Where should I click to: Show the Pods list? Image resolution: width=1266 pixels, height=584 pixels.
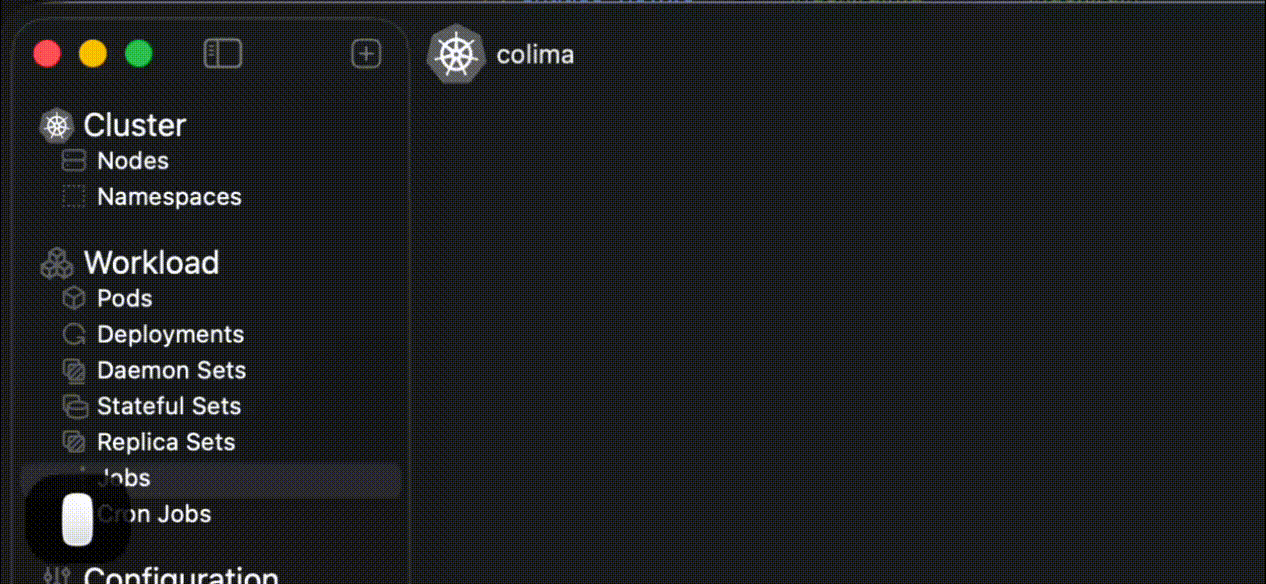coord(124,299)
